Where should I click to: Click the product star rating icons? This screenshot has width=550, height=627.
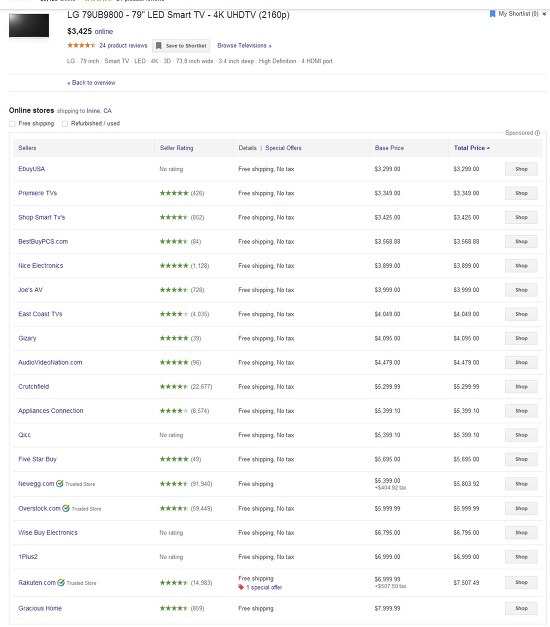tap(81, 46)
